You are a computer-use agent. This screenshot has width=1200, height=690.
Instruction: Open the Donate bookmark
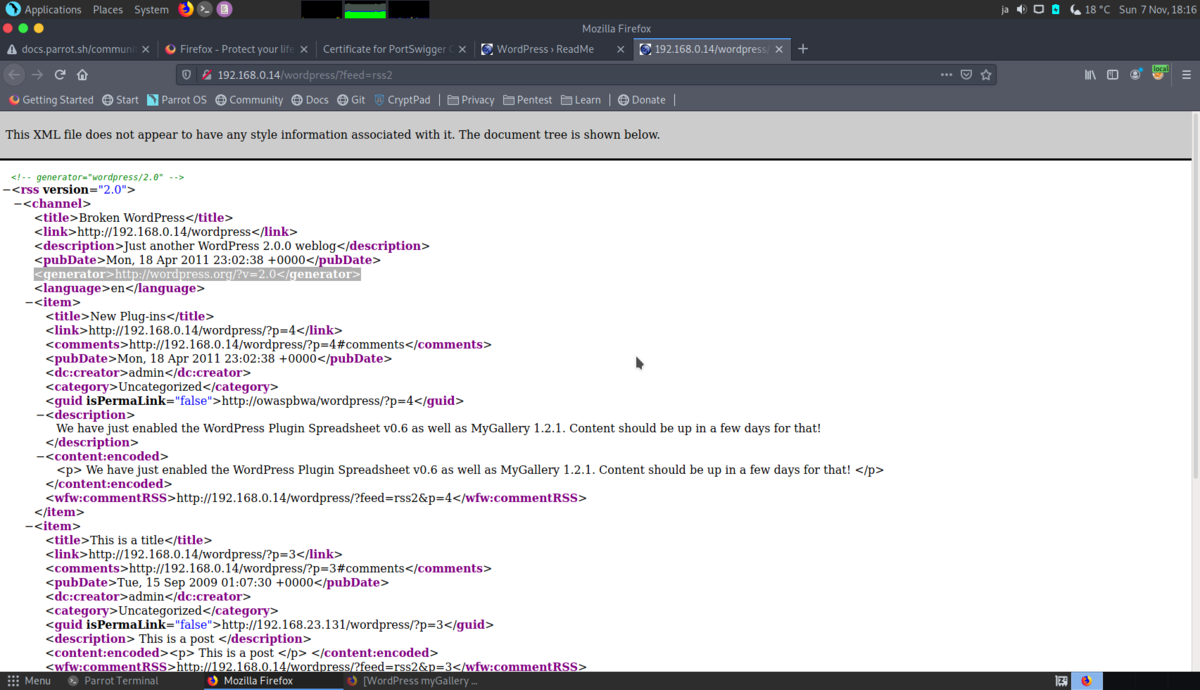(x=641, y=100)
